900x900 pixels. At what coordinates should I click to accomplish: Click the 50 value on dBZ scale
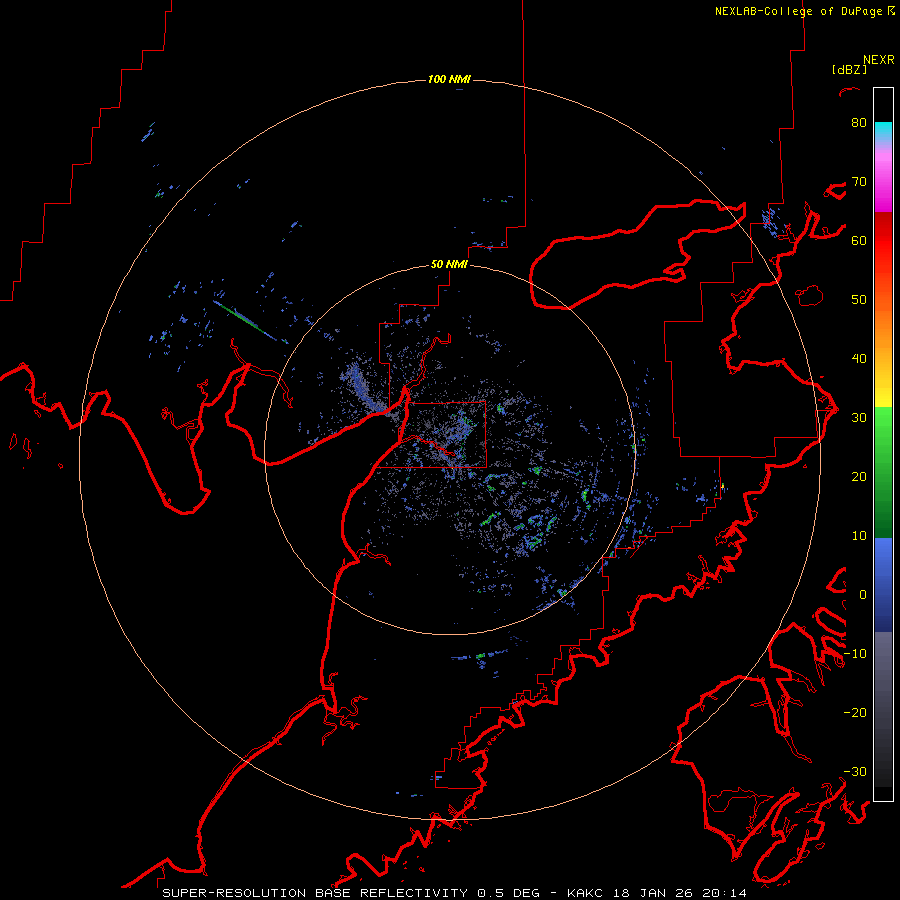(x=859, y=300)
